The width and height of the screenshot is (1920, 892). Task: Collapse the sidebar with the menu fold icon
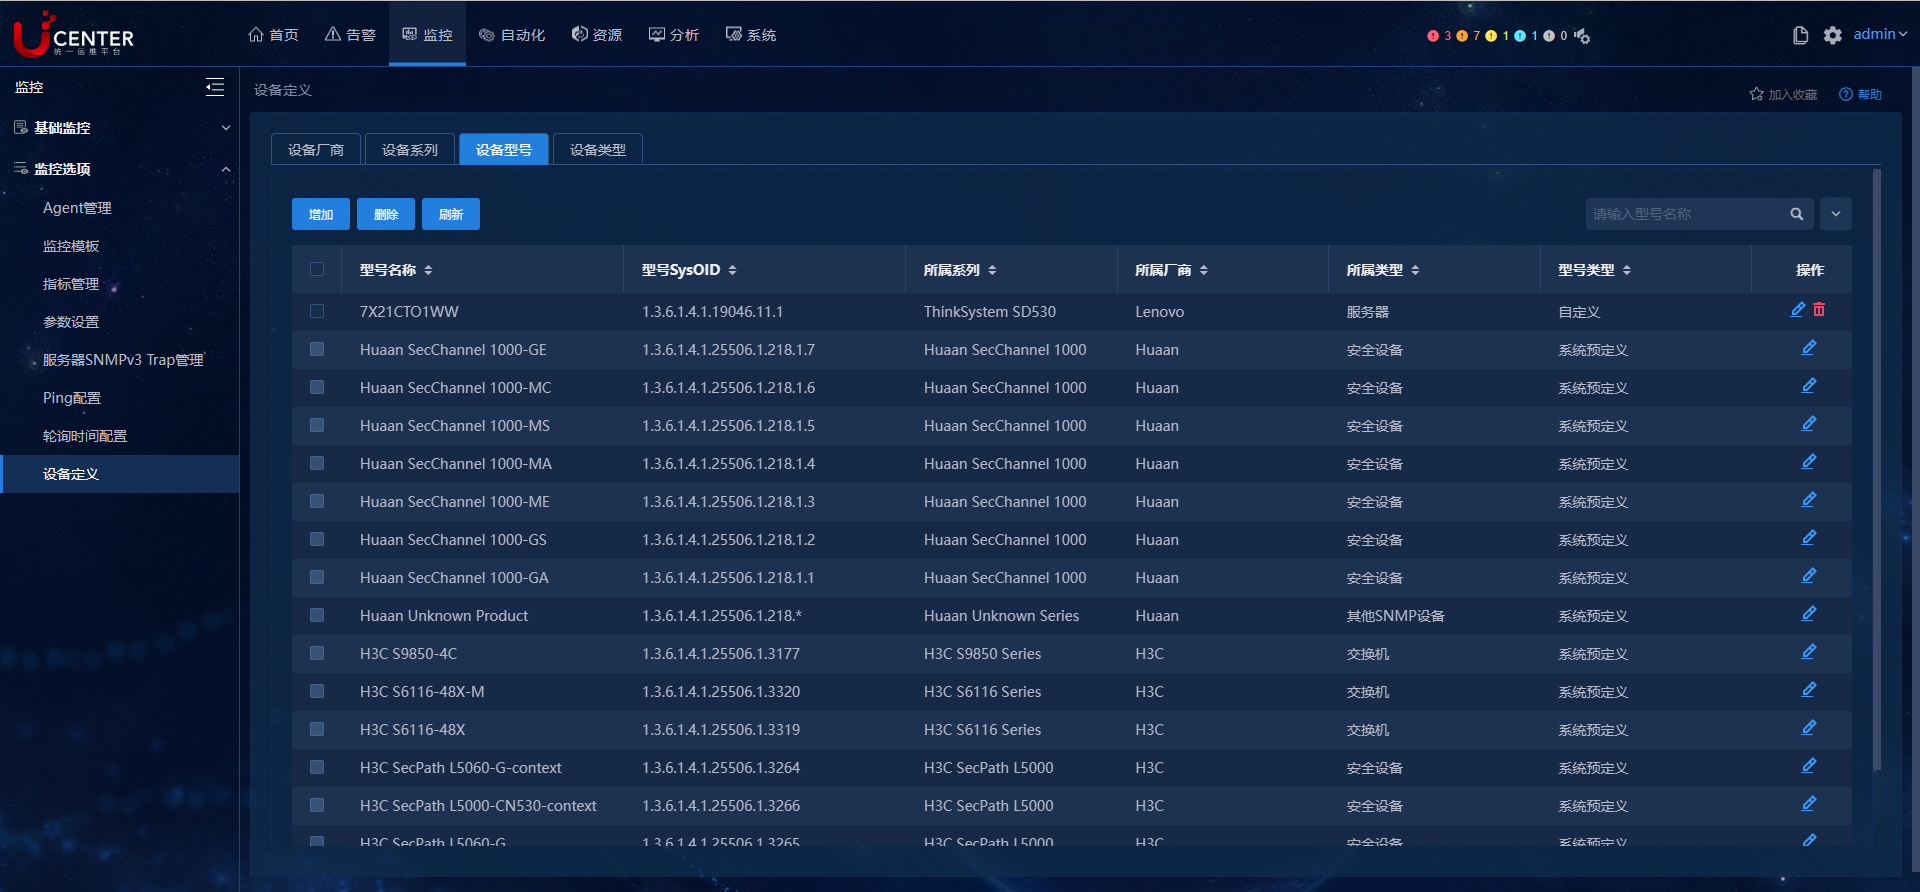[215, 87]
